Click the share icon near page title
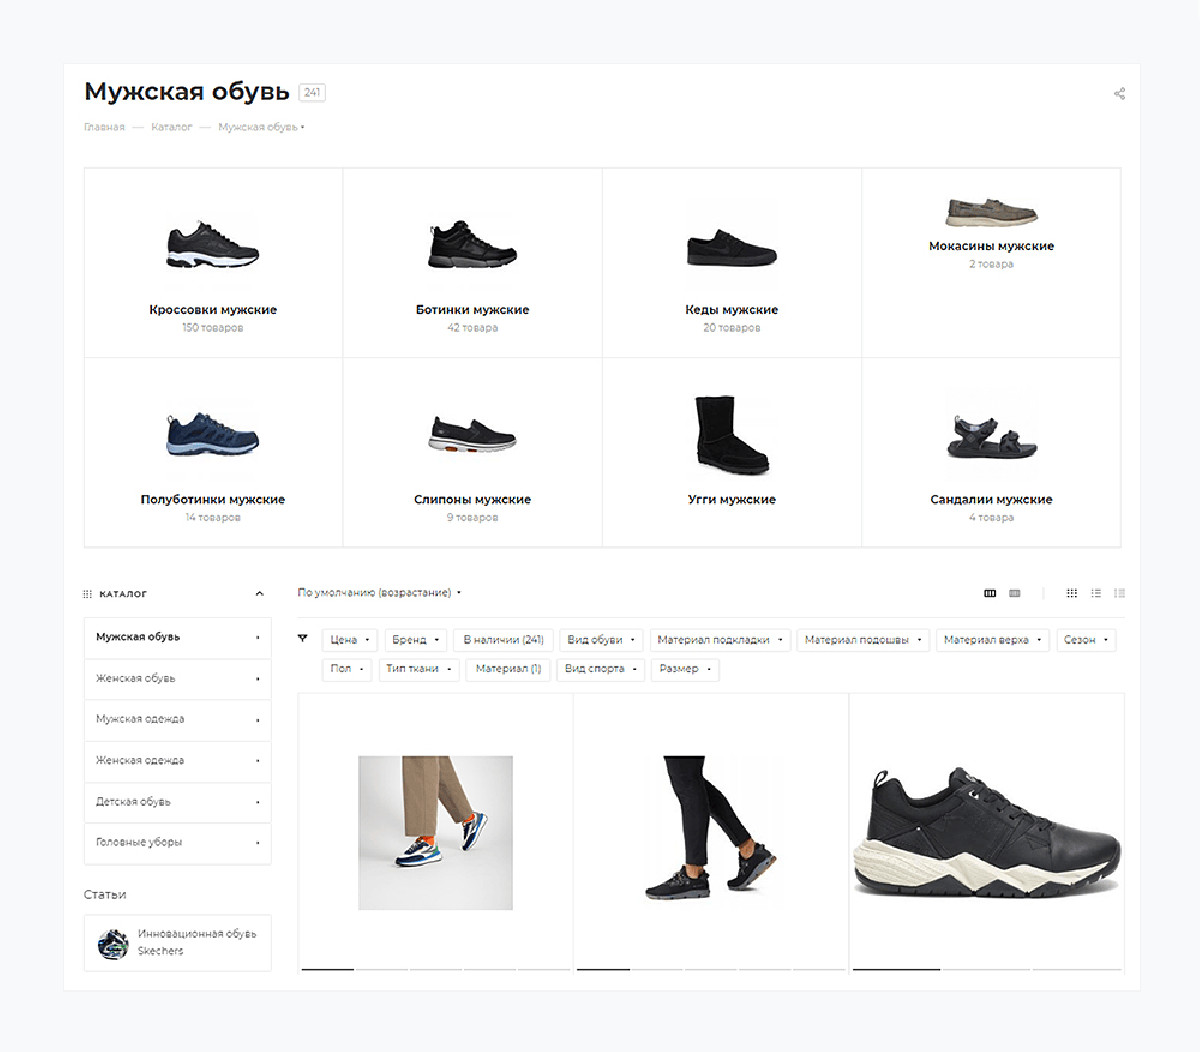 (1119, 94)
